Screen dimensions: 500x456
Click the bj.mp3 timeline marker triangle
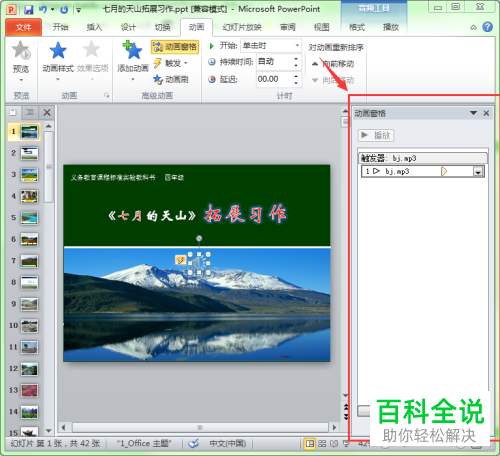444,171
